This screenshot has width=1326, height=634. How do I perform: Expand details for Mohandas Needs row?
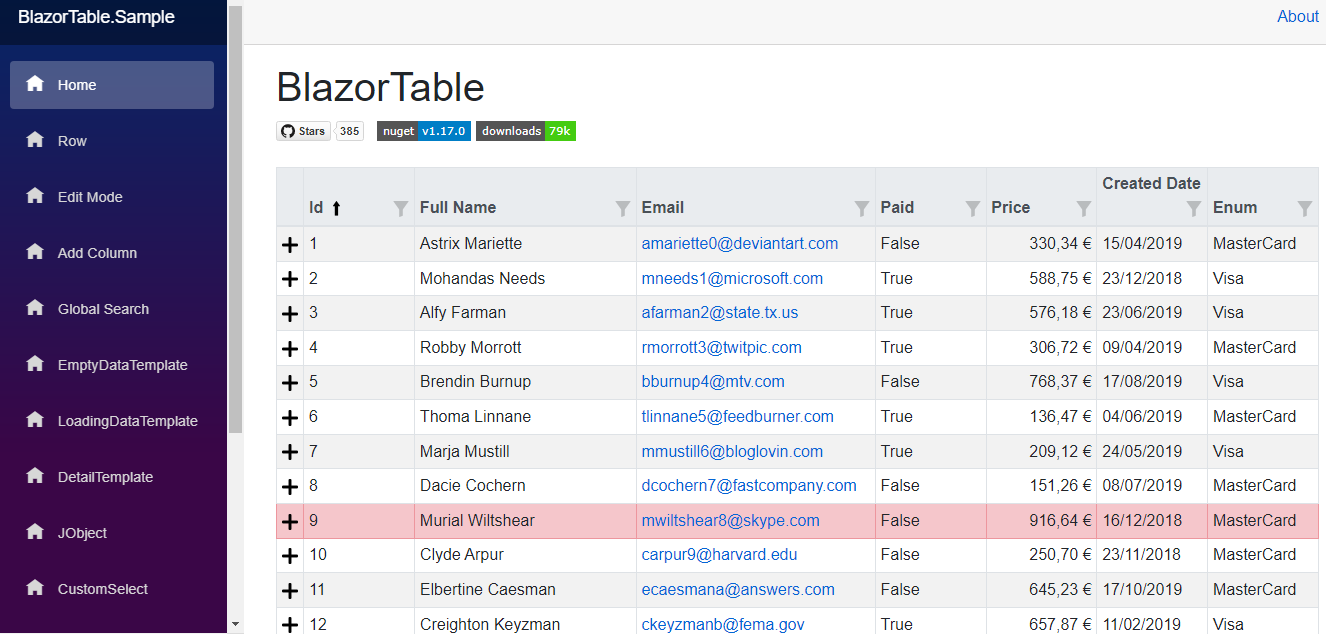290,279
